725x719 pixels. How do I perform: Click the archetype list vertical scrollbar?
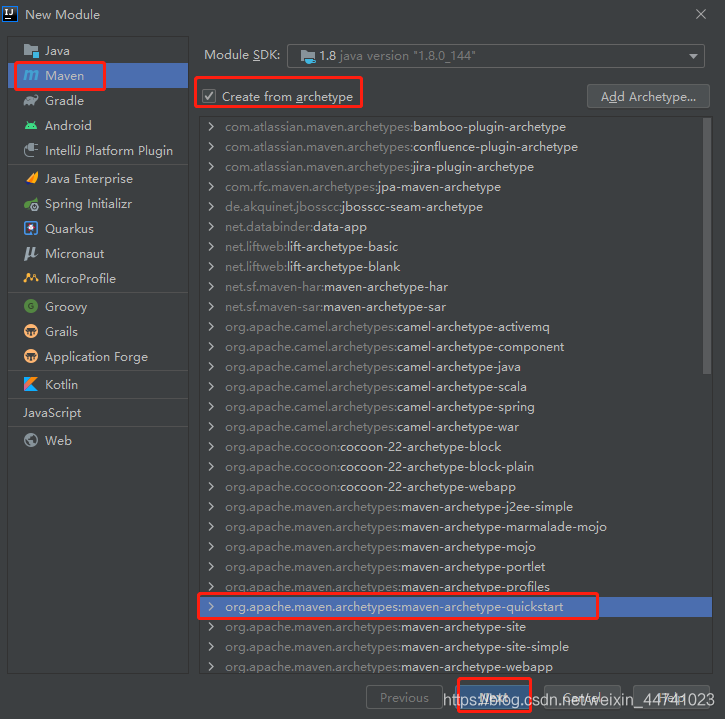707,246
